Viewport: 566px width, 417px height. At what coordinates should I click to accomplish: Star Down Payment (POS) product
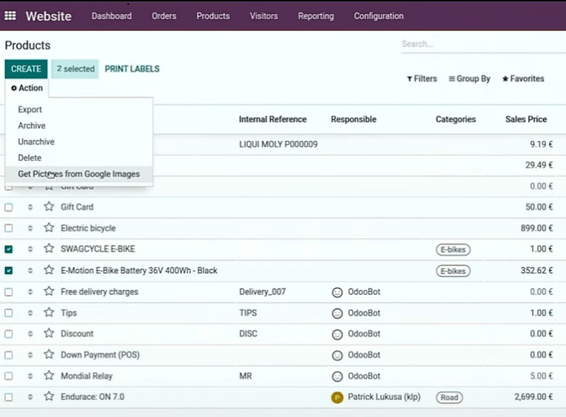(49, 355)
